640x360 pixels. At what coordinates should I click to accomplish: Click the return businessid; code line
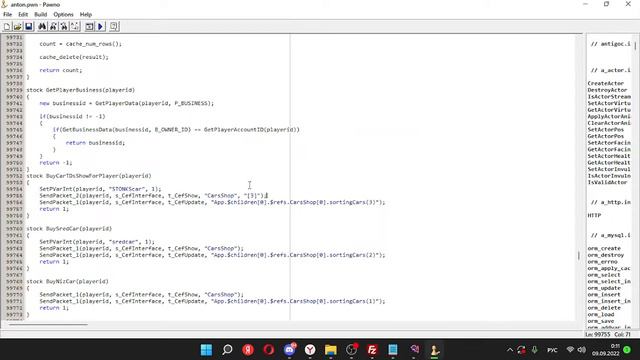(x=95, y=143)
